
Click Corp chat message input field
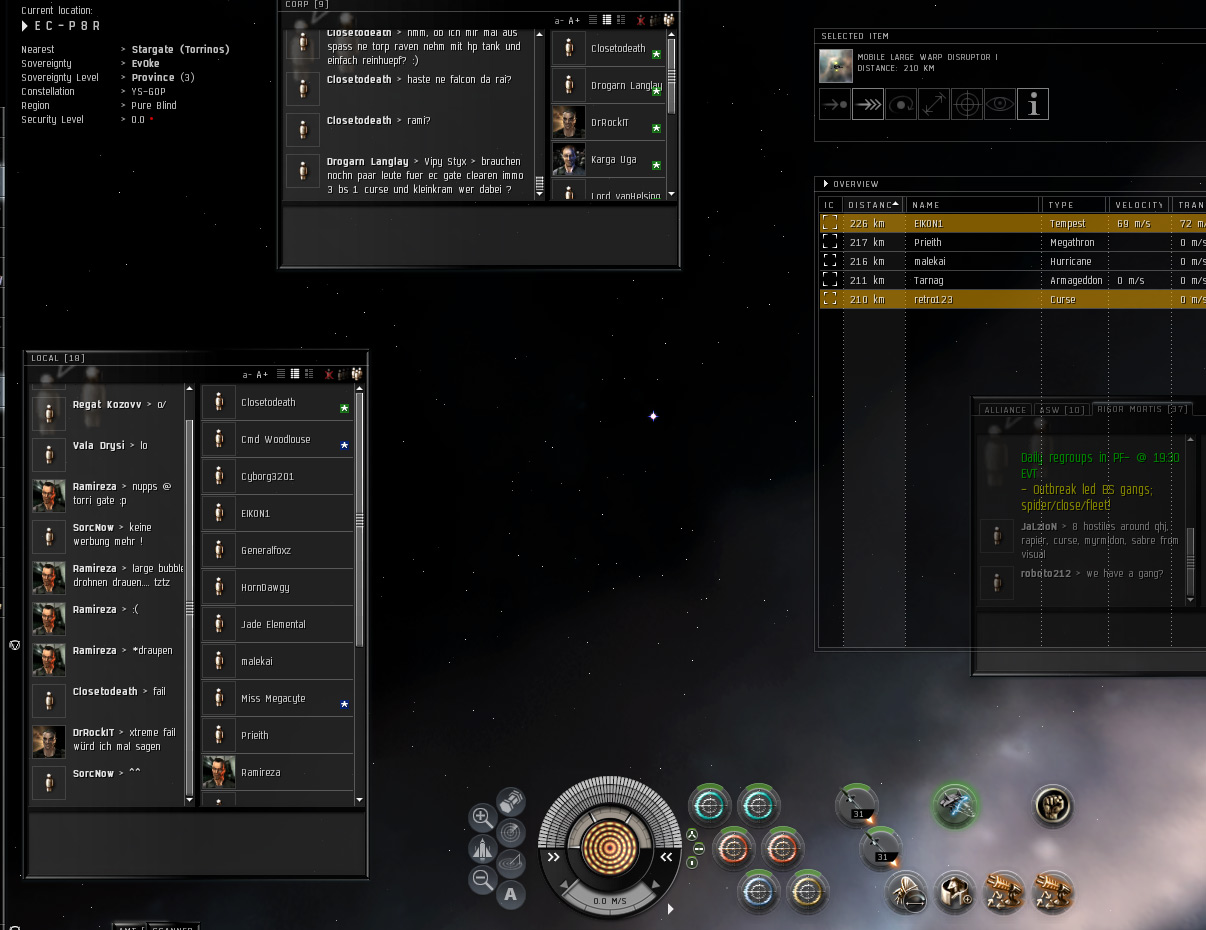coord(479,235)
